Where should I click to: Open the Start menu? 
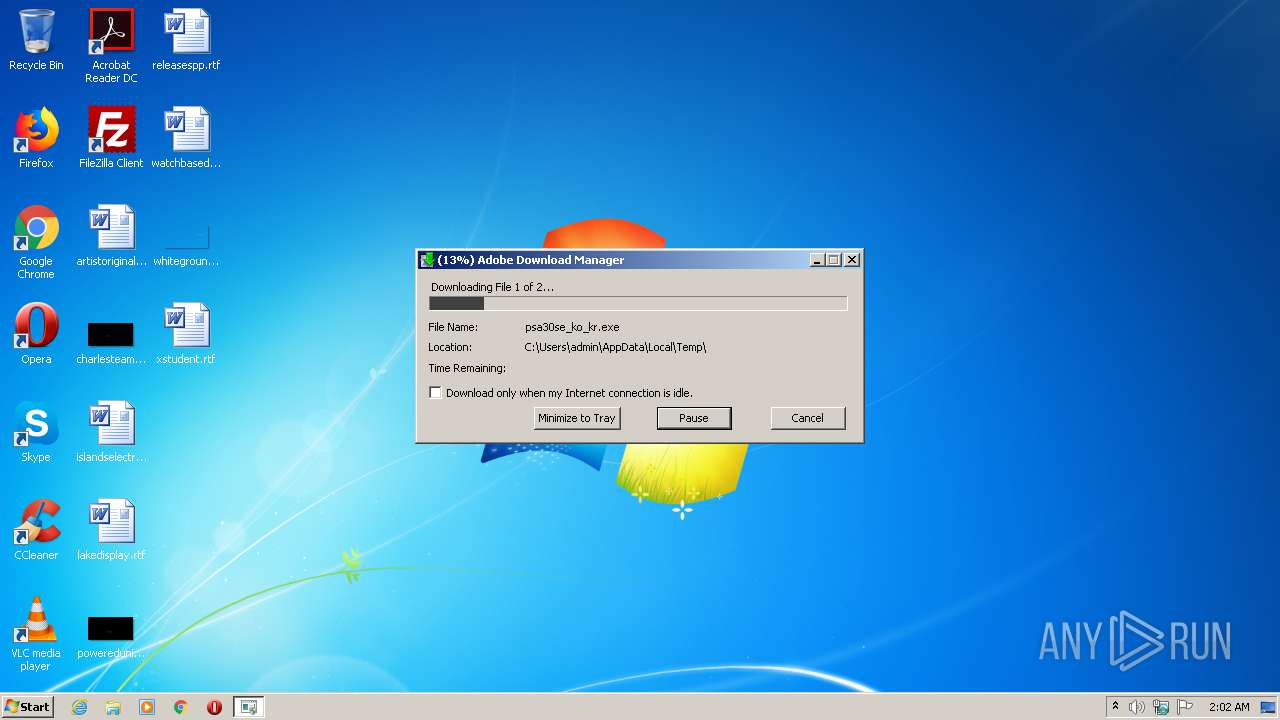pyautogui.click(x=27, y=707)
